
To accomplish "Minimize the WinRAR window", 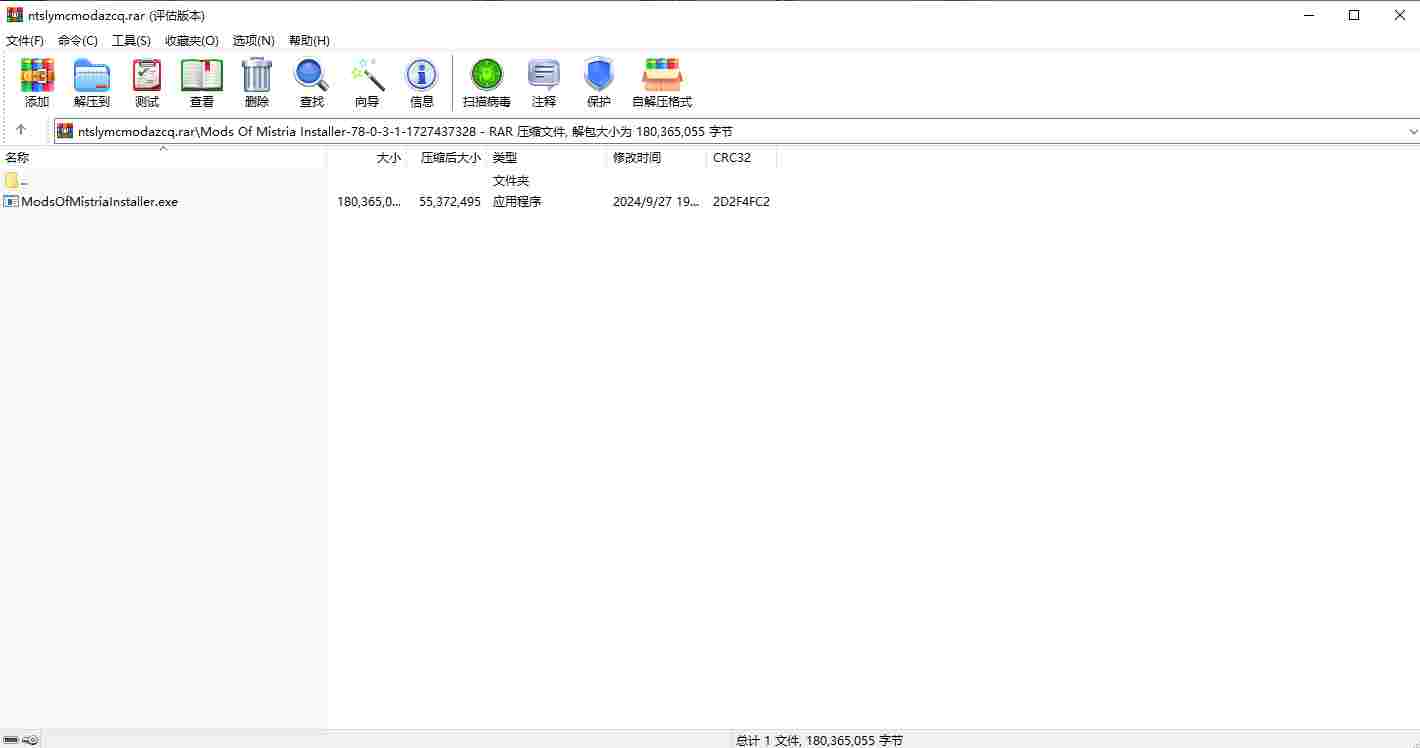I will click(1309, 15).
